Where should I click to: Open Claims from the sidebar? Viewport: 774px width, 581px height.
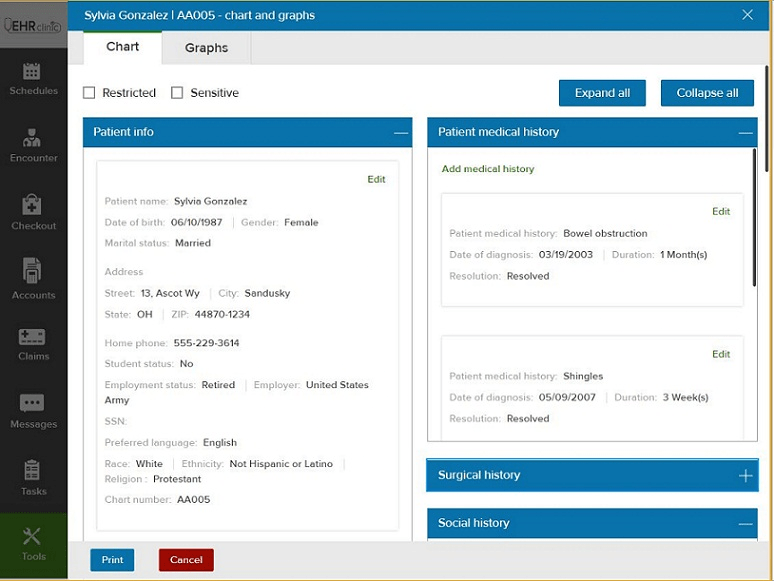32,338
